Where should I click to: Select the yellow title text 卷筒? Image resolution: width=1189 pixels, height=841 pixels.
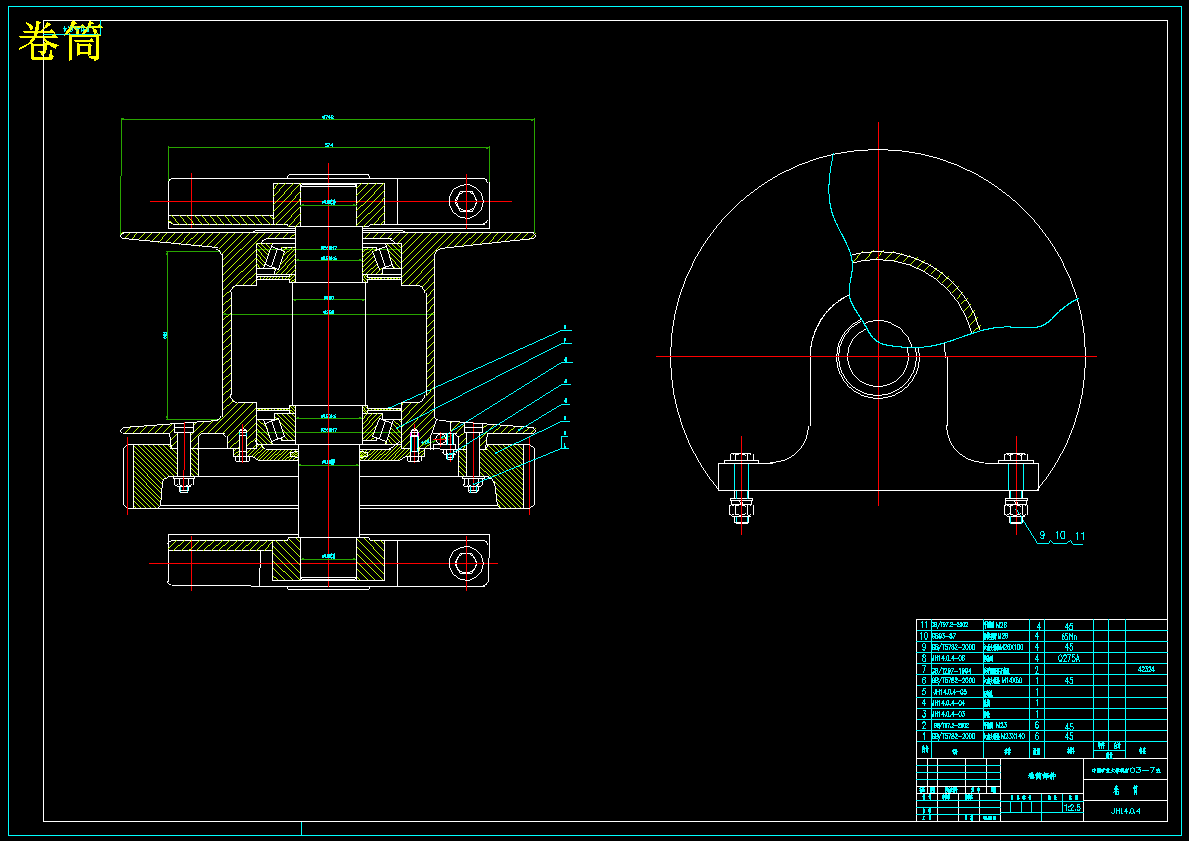pos(60,41)
